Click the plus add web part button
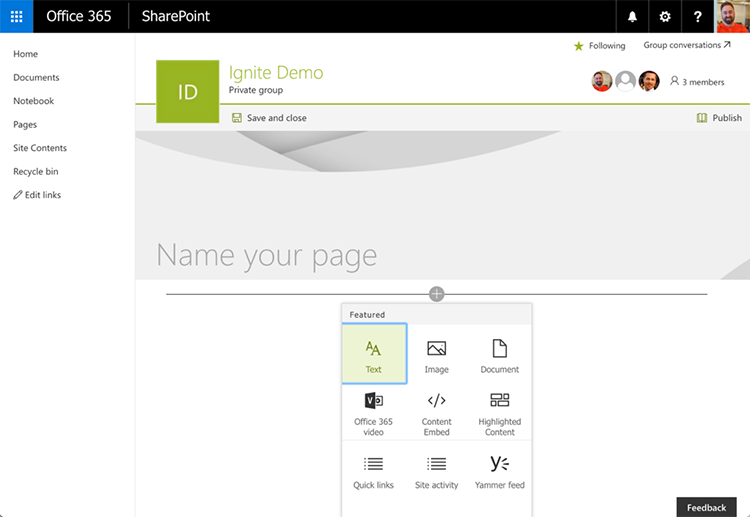Viewport: 750px width, 517px height. pos(436,294)
